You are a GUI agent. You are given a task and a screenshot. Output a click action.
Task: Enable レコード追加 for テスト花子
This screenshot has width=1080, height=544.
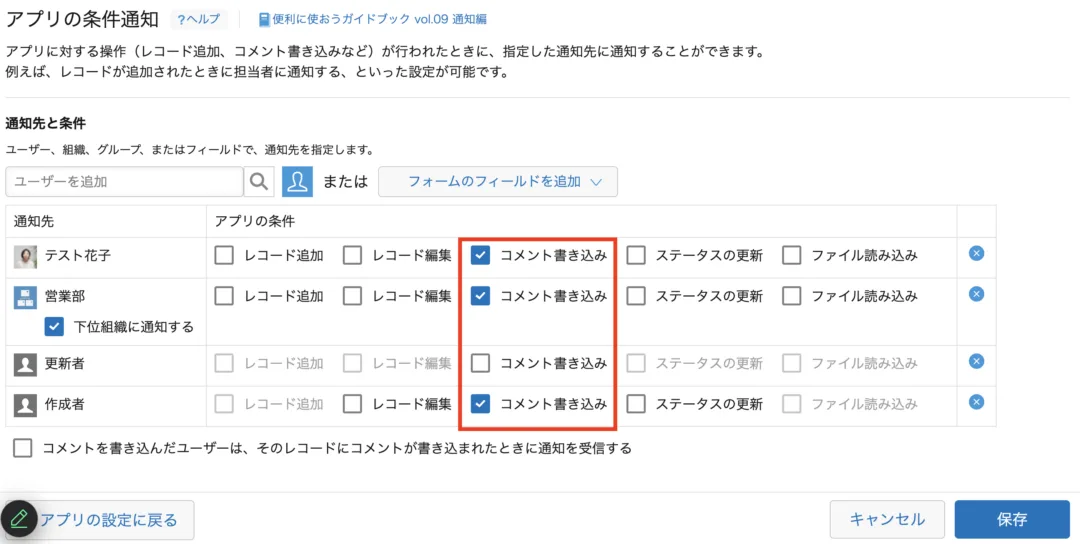[x=224, y=255]
